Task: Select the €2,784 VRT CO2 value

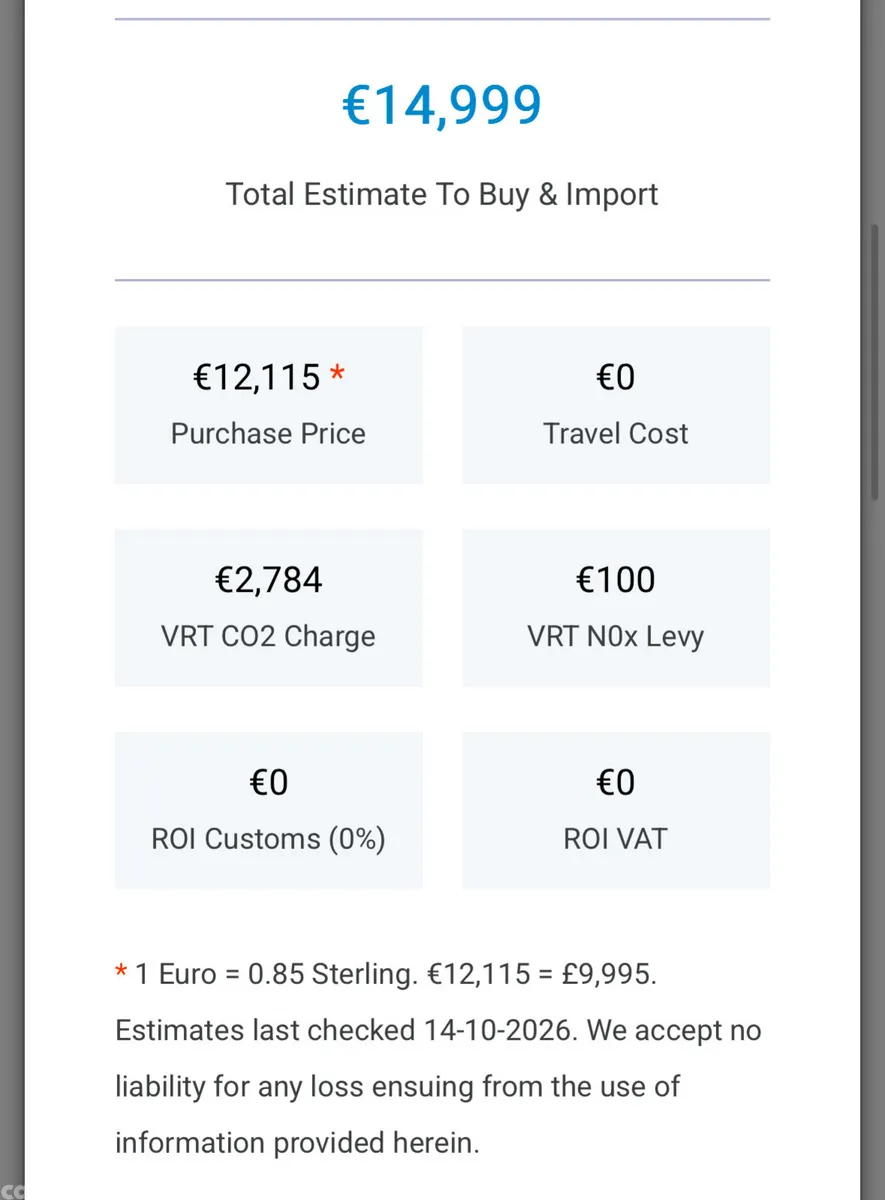Action: pos(269,580)
